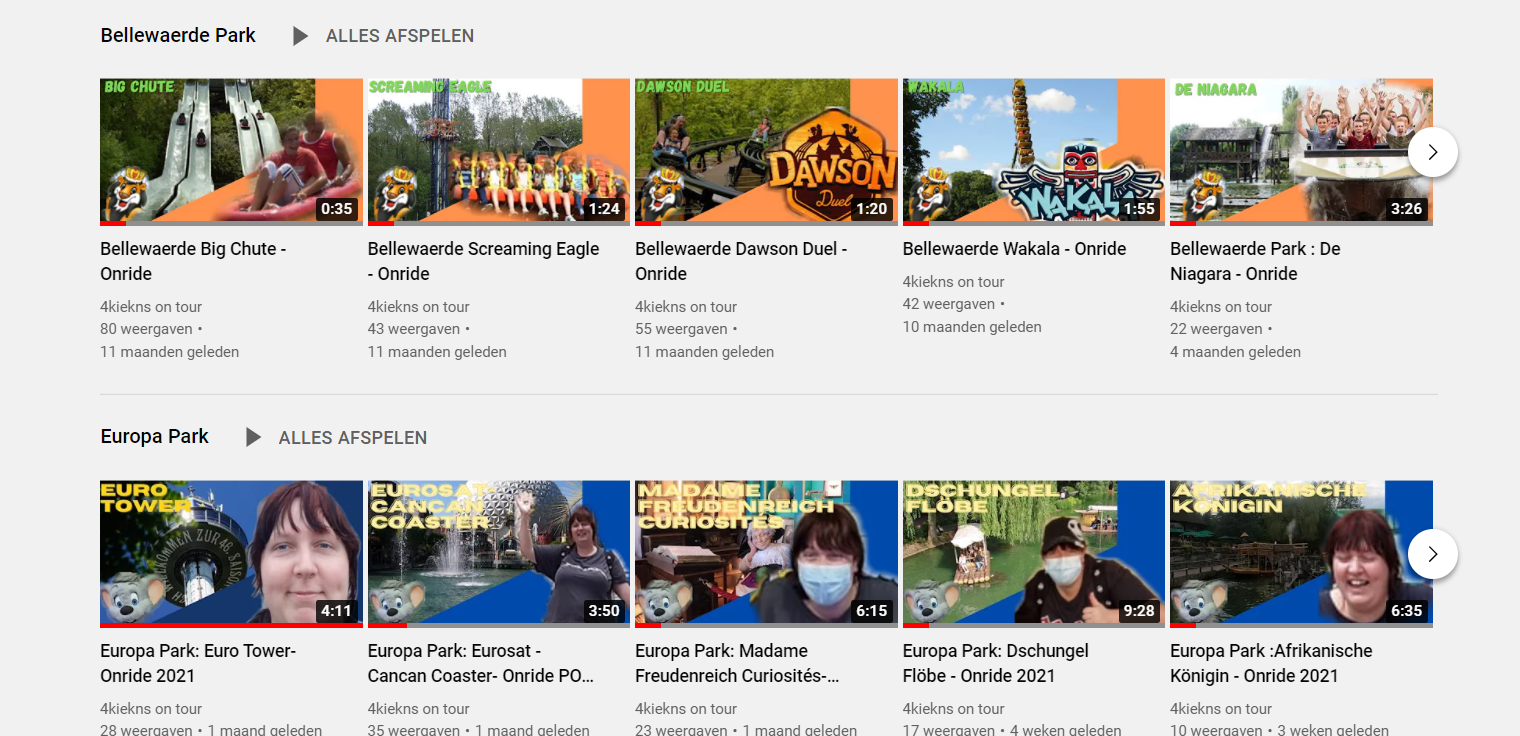Click title 'Europa Park: Madame Freudenreich Curiosités'
1520x736 pixels.
tap(737, 663)
